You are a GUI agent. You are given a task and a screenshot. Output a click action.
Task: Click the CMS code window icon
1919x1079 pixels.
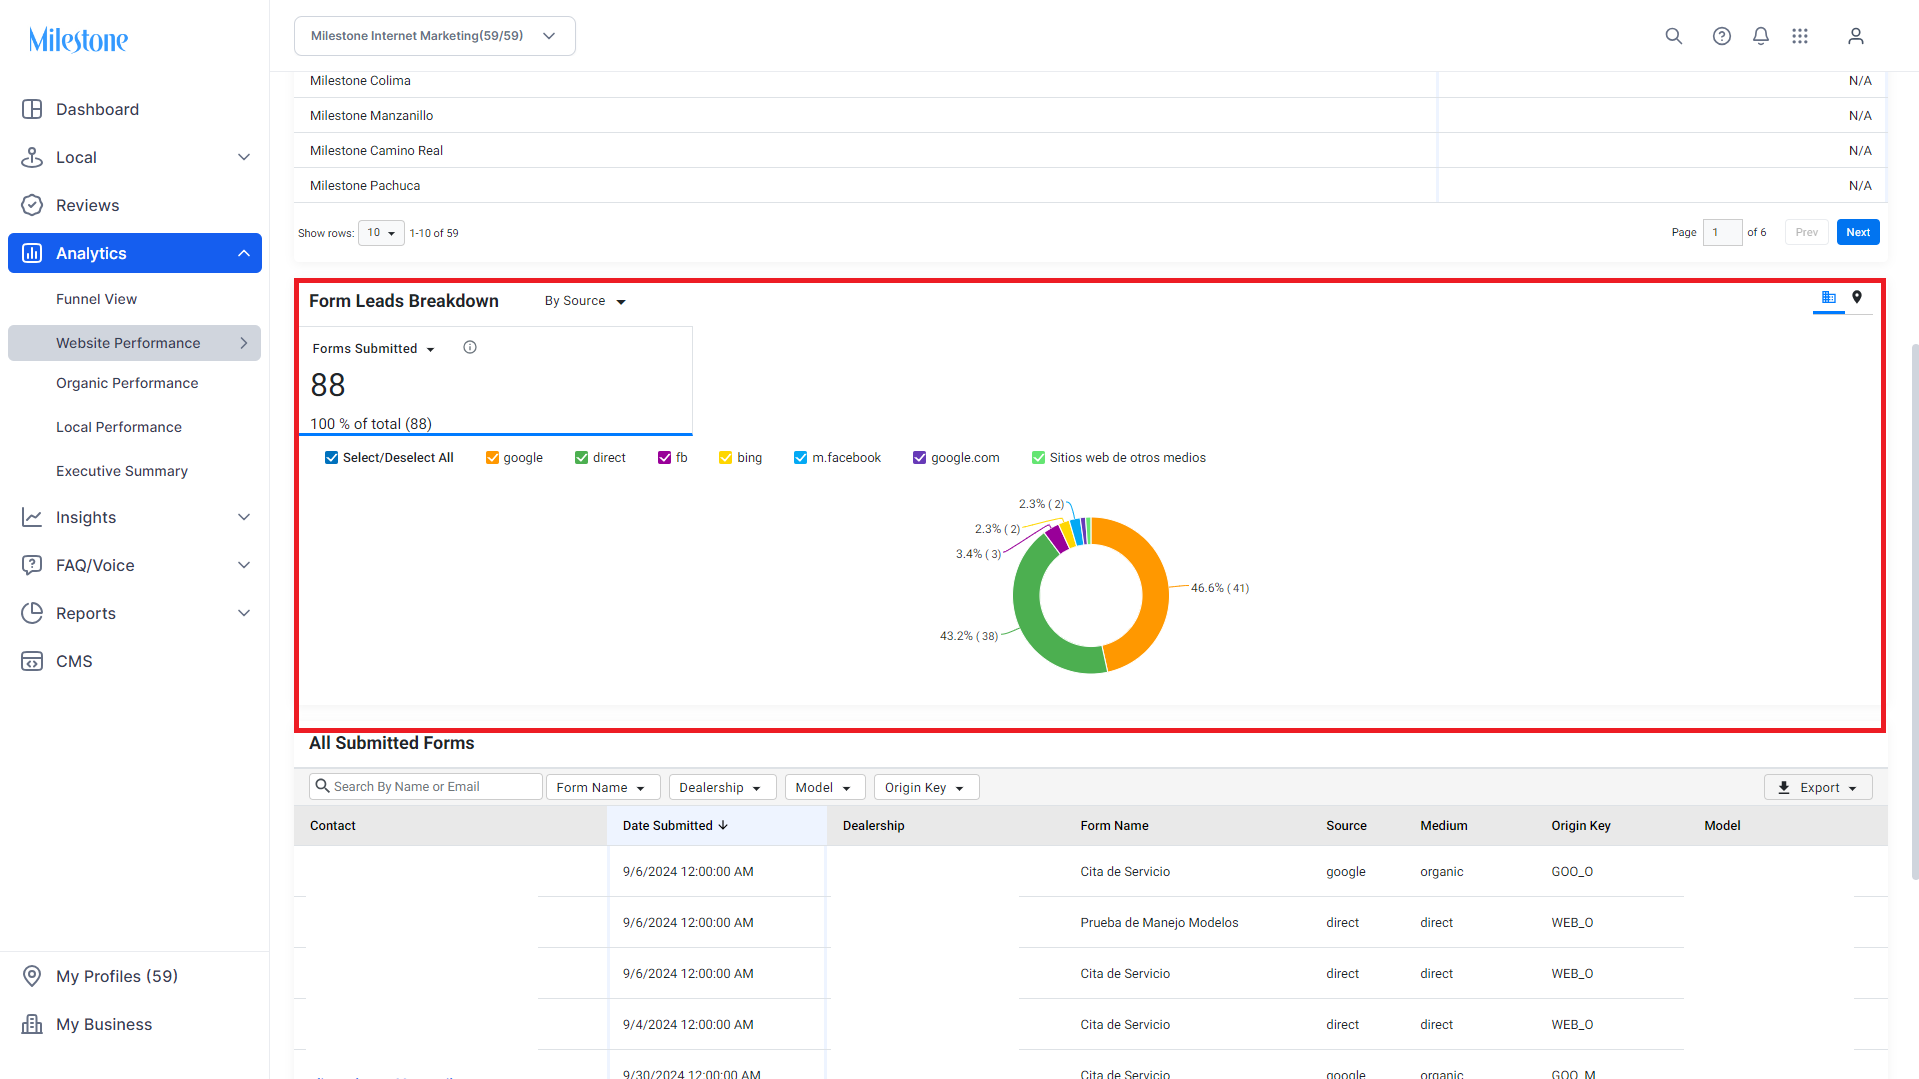pyautogui.click(x=32, y=661)
